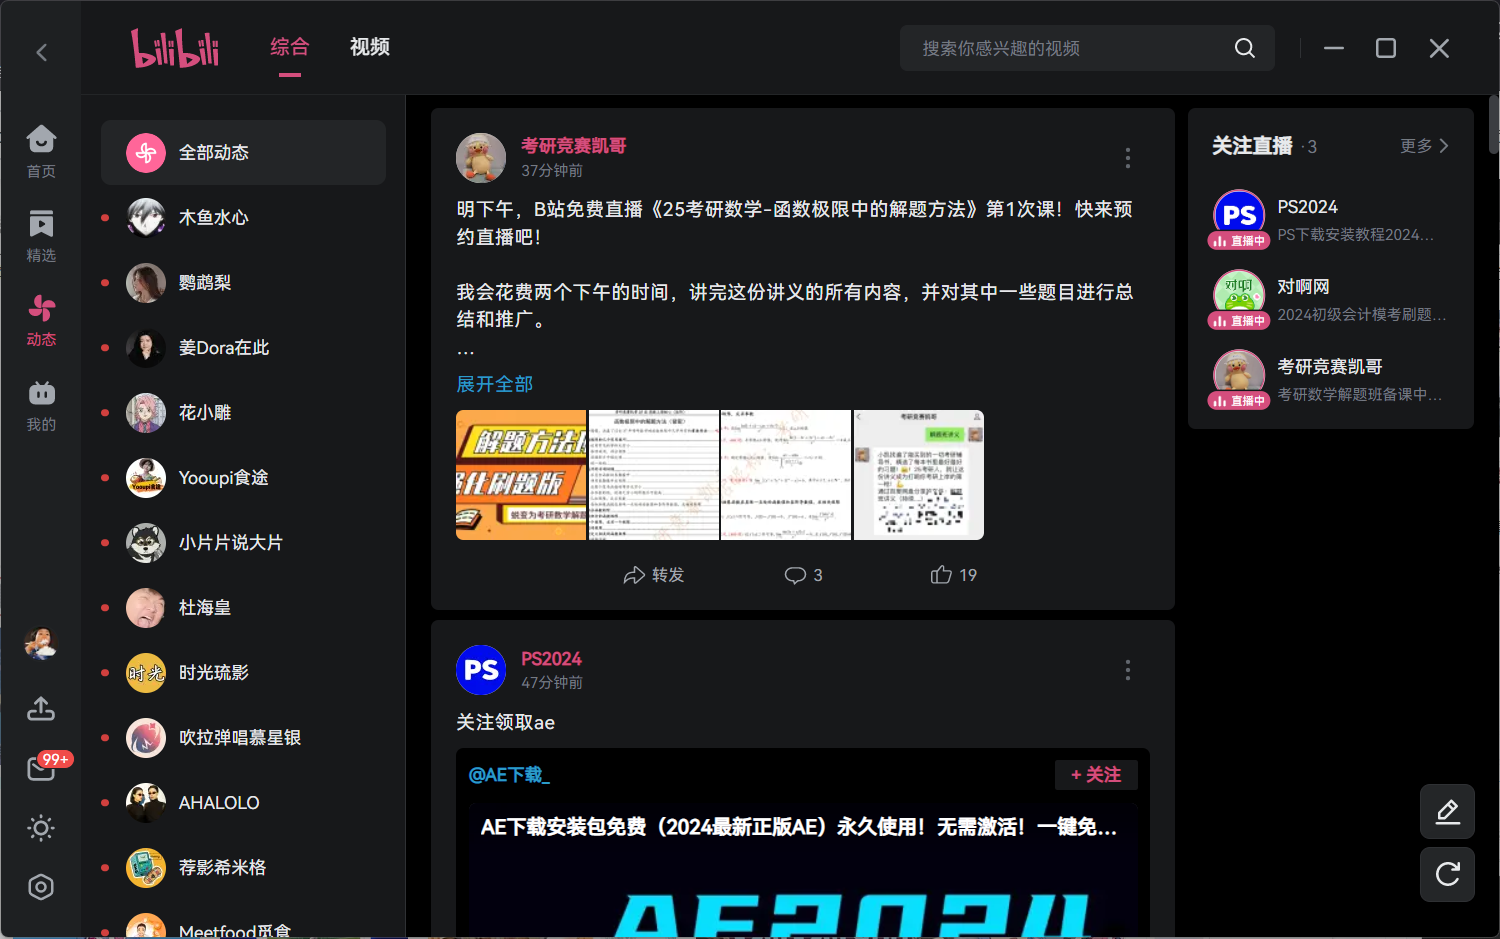
Task: Open the upload icon in the sidebar
Action: point(41,708)
